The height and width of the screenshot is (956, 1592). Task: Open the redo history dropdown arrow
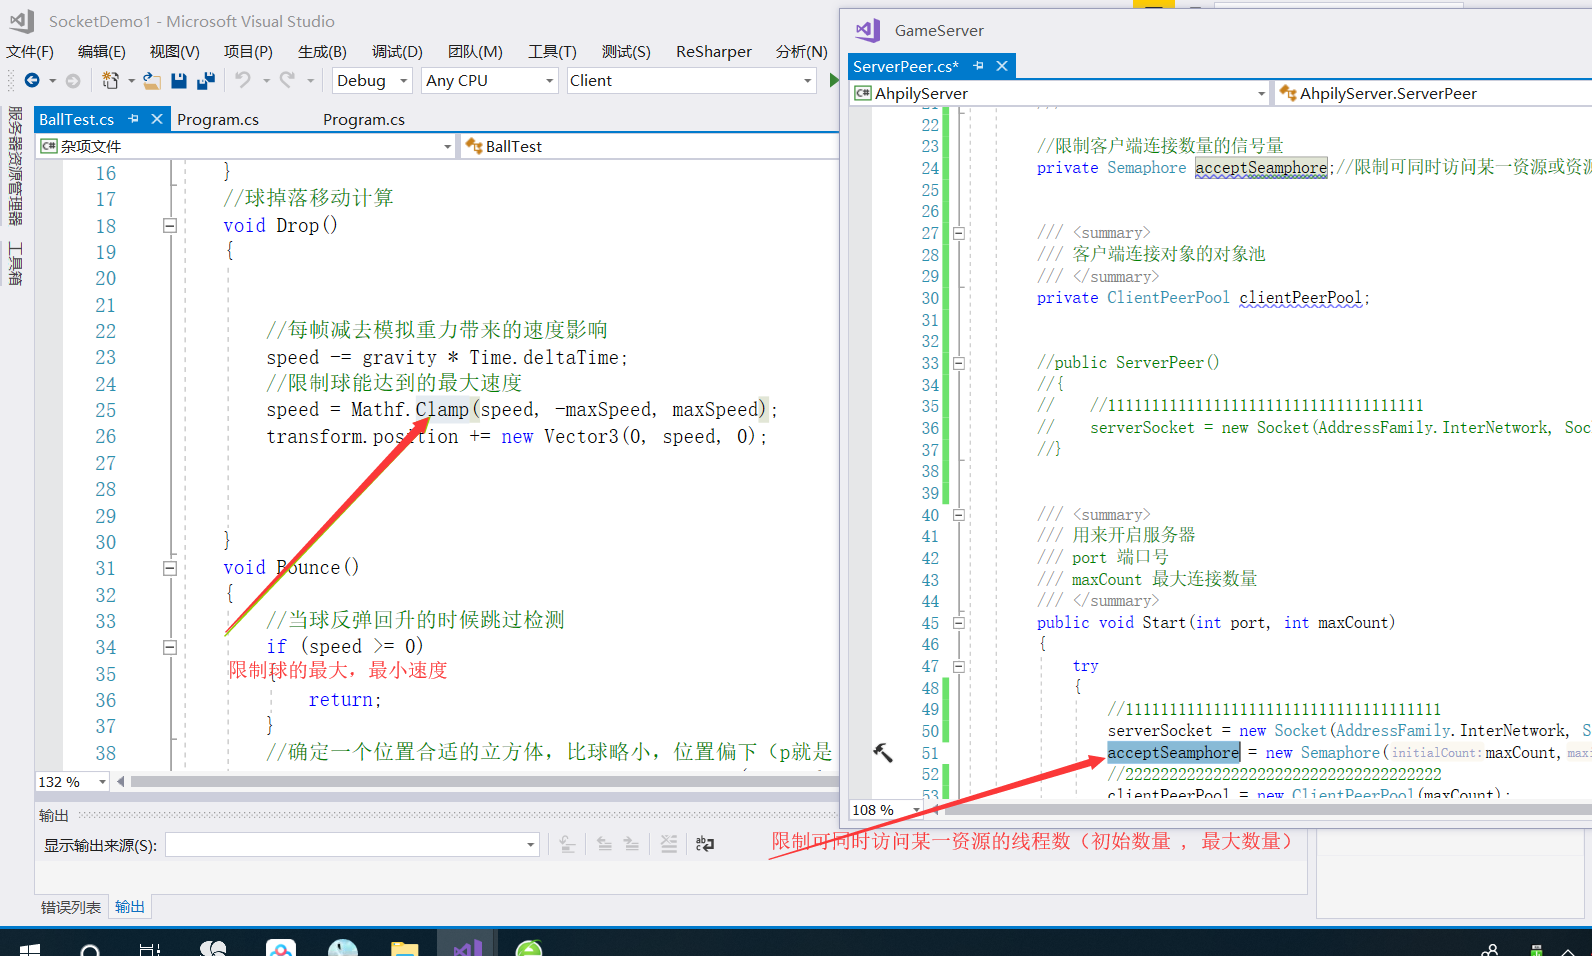310,80
